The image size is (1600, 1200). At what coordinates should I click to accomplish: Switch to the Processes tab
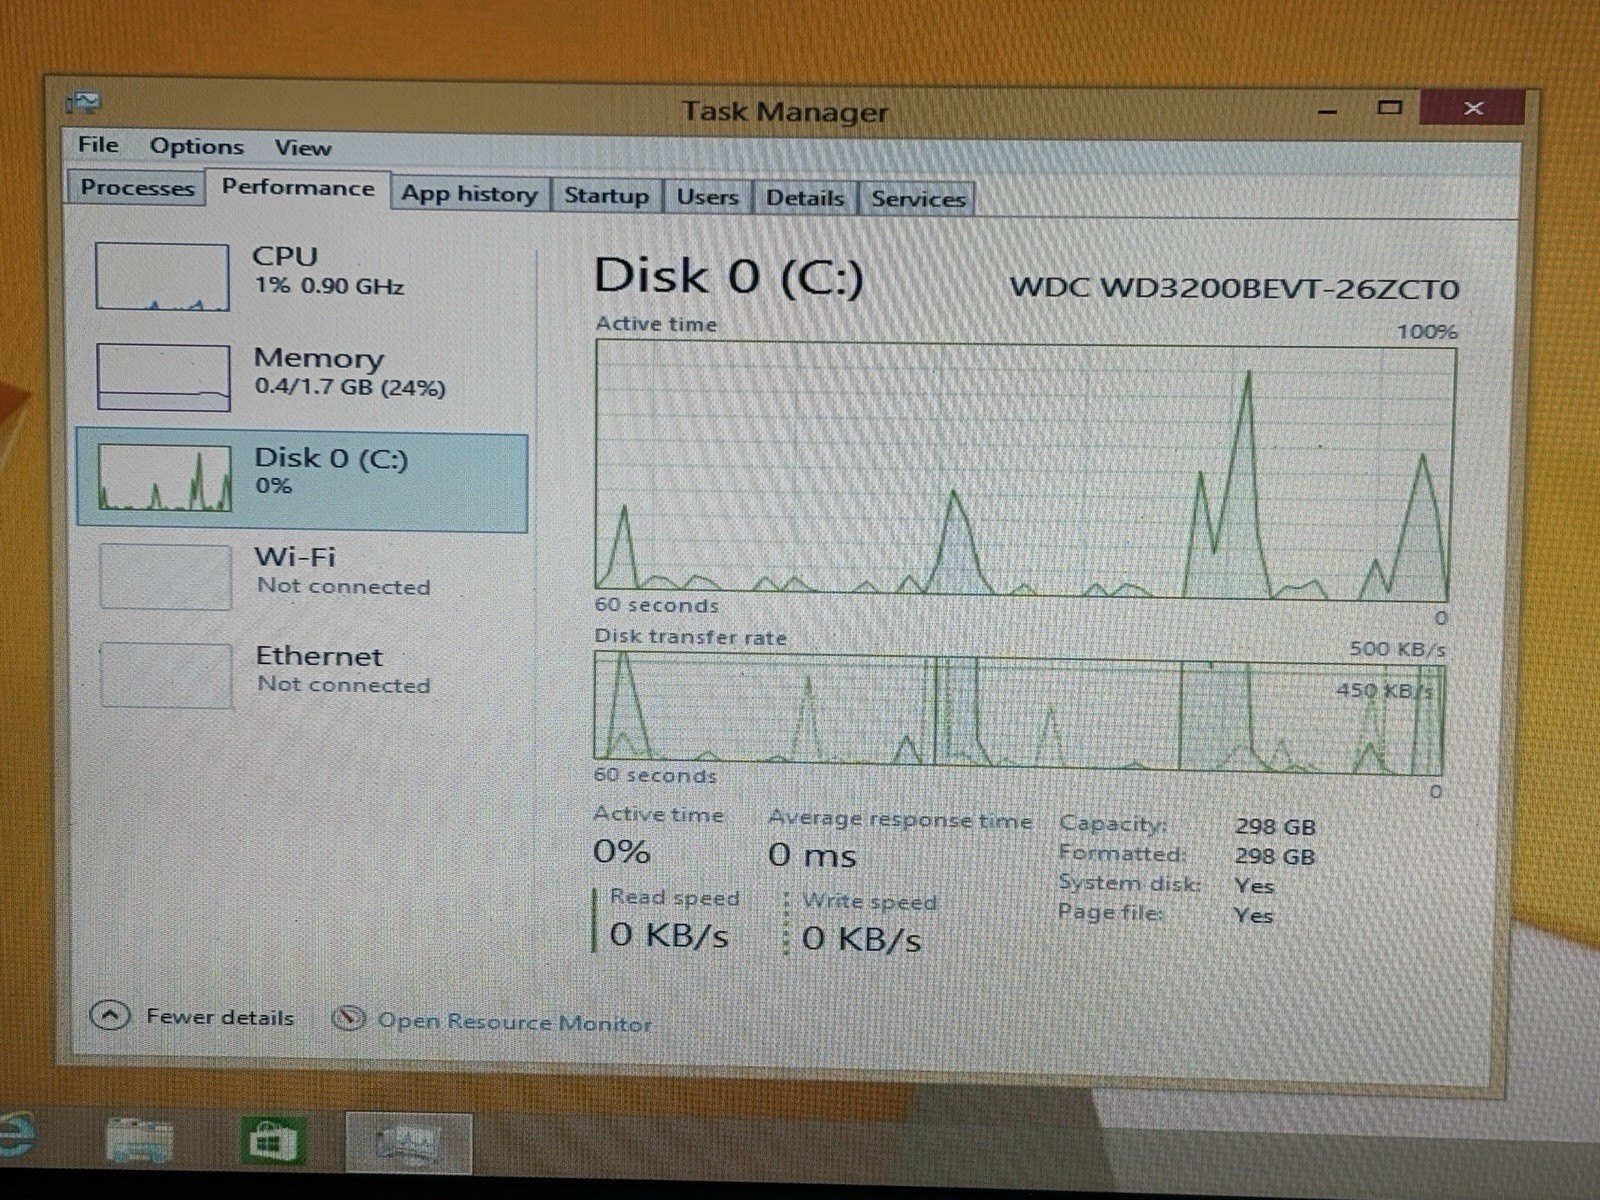click(x=137, y=187)
